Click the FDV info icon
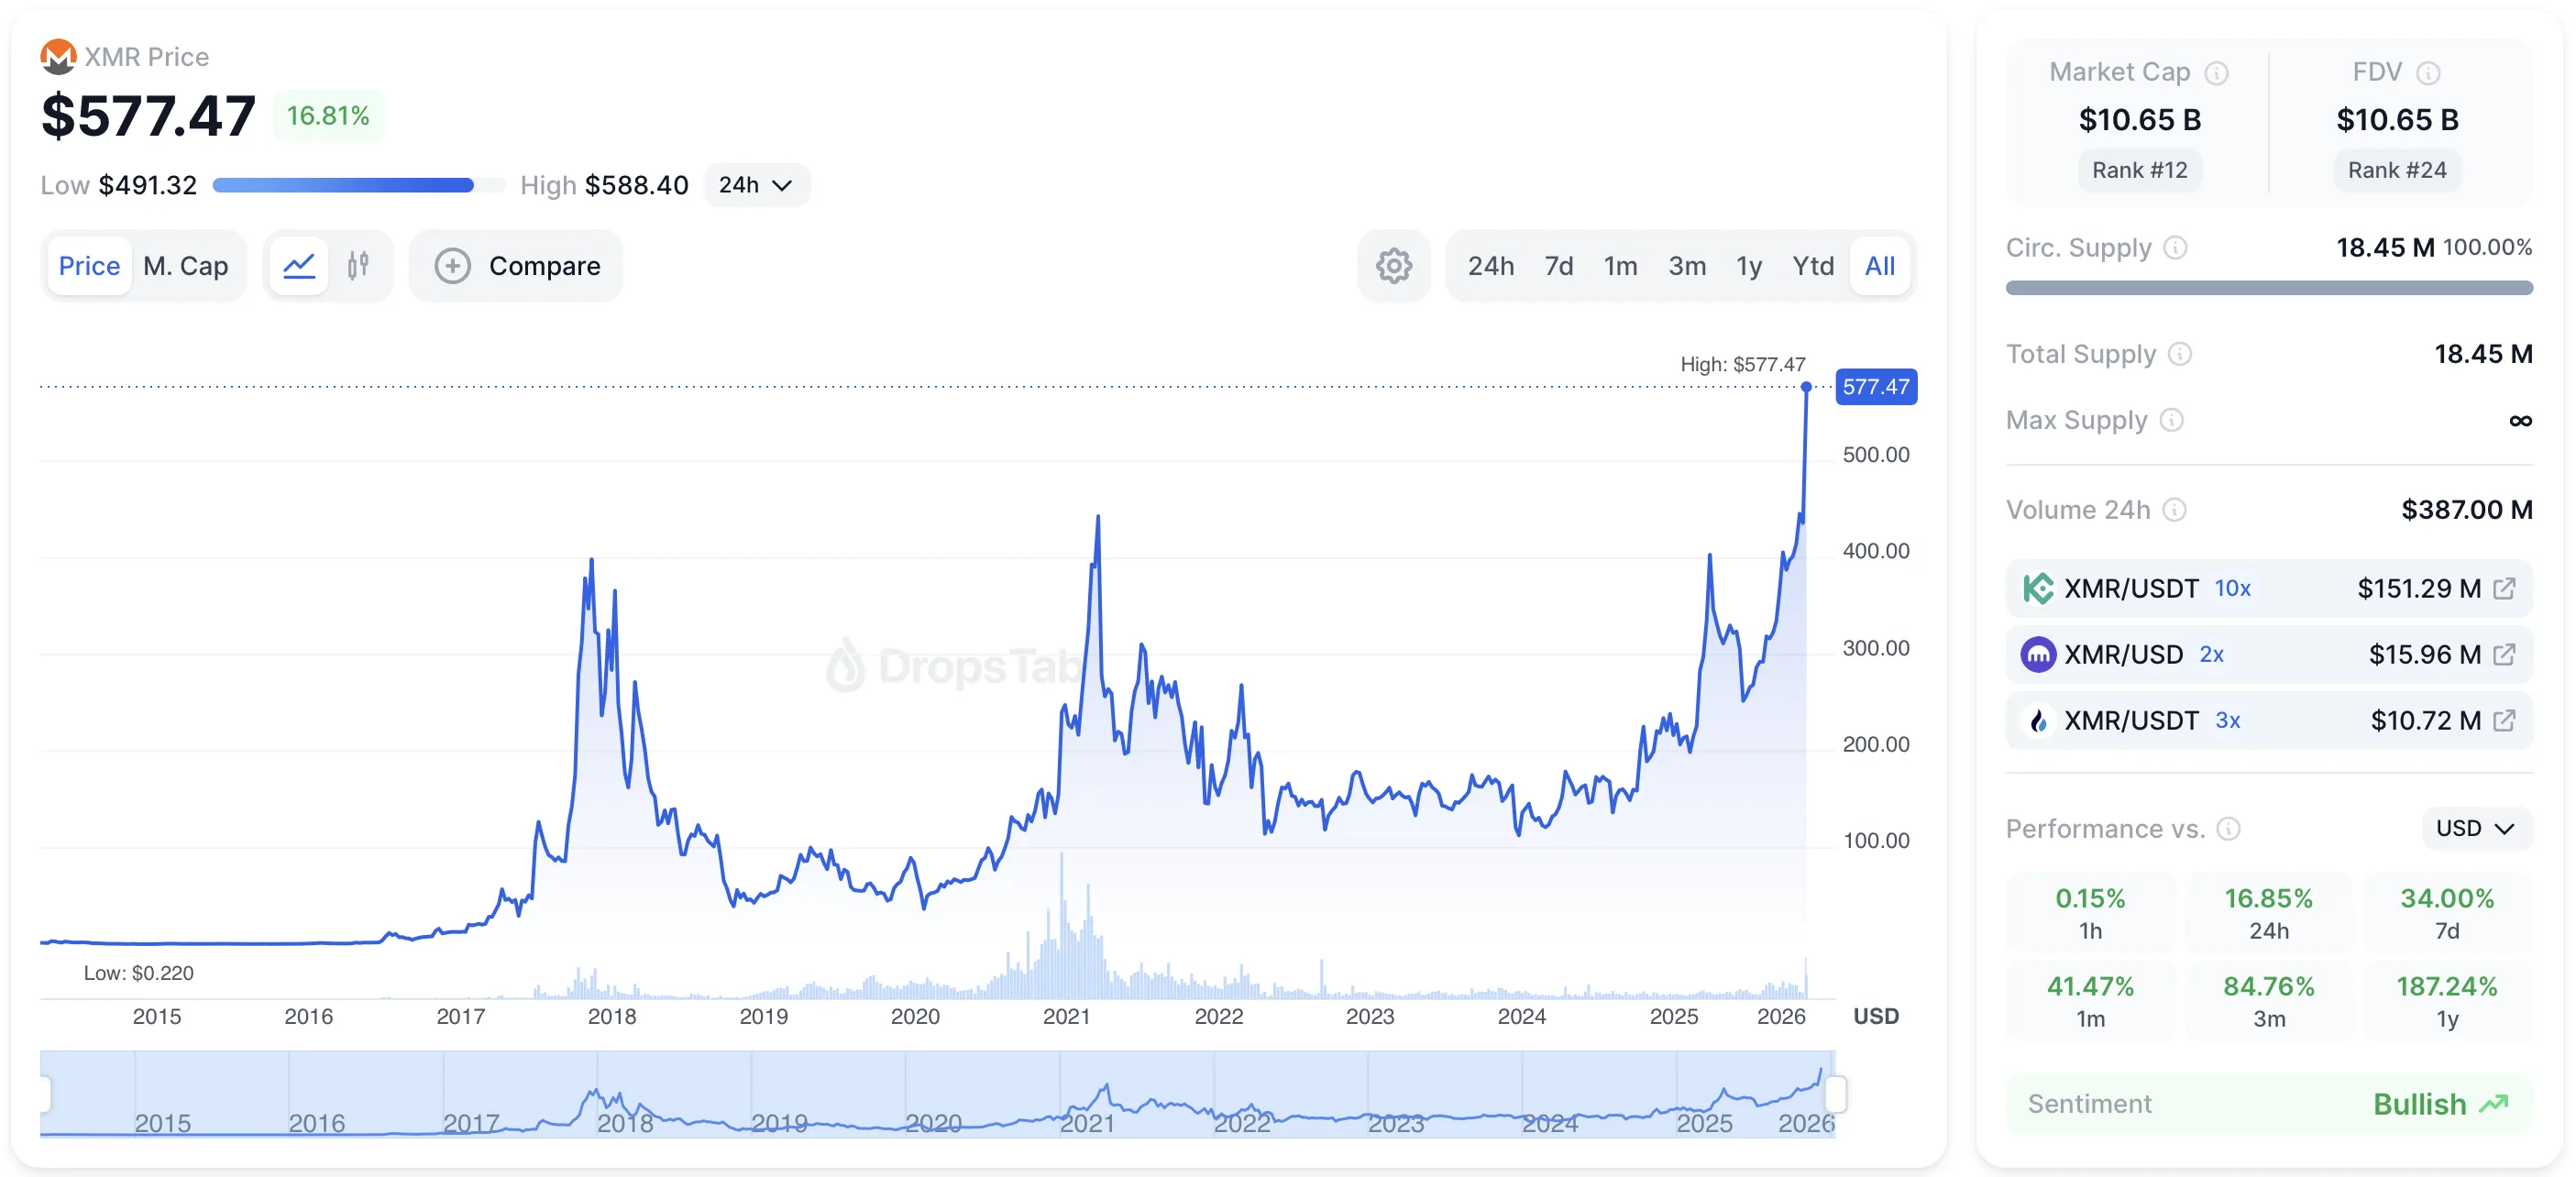 click(x=2428, y=73)
